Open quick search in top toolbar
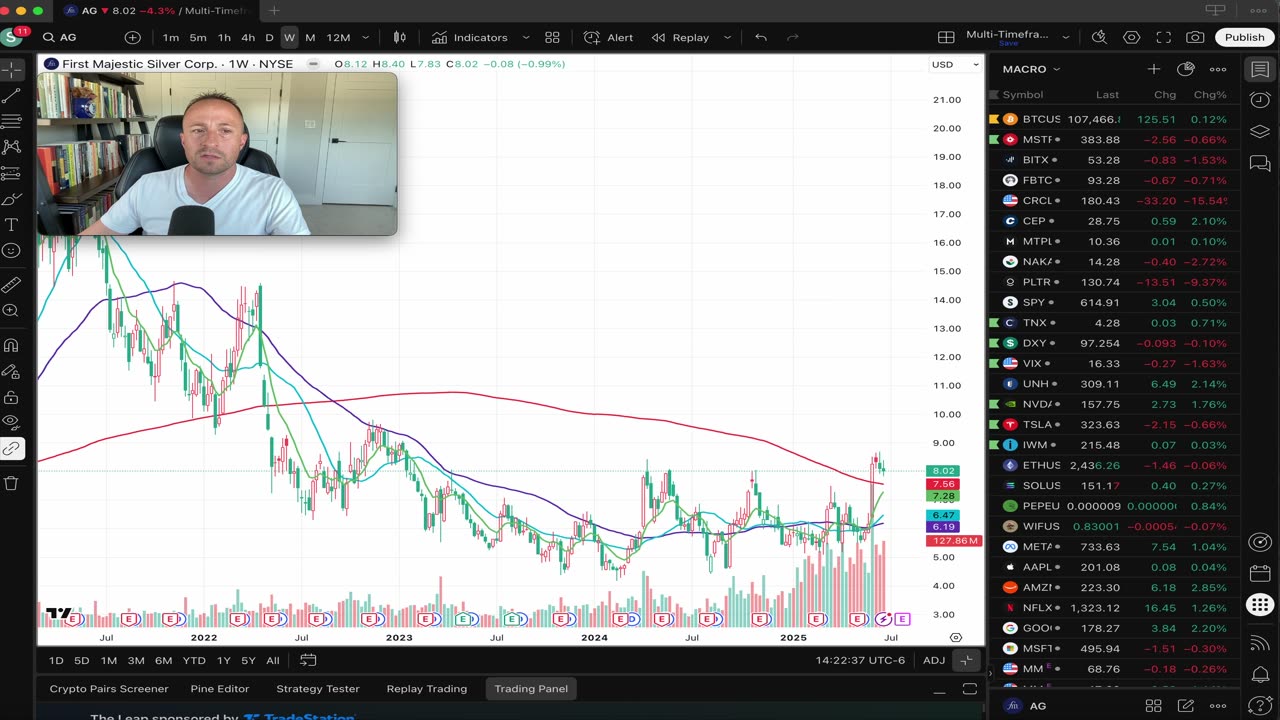This screenshot has height=720, width=1280. point(1099,38)
